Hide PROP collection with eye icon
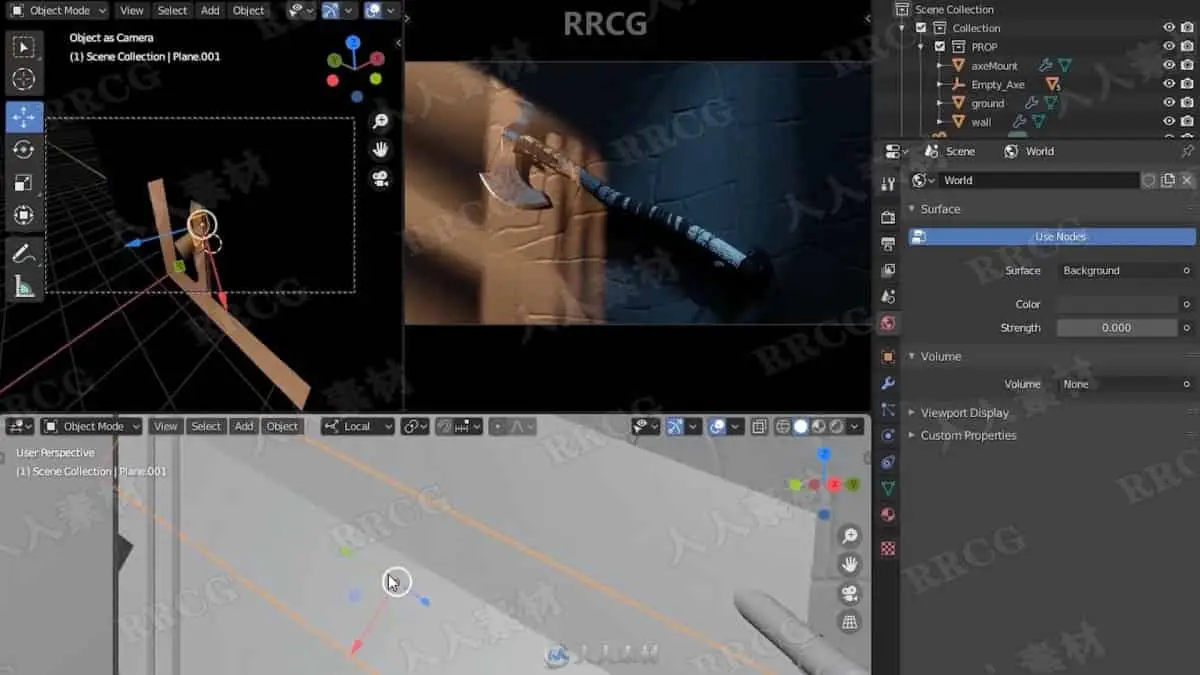 1168,46
